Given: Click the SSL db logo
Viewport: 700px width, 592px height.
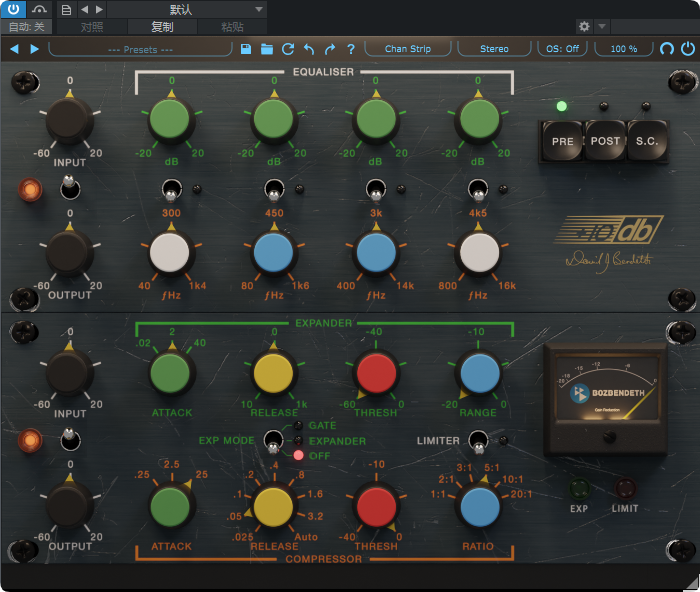Looking at the screenshot, I should 609,229.
